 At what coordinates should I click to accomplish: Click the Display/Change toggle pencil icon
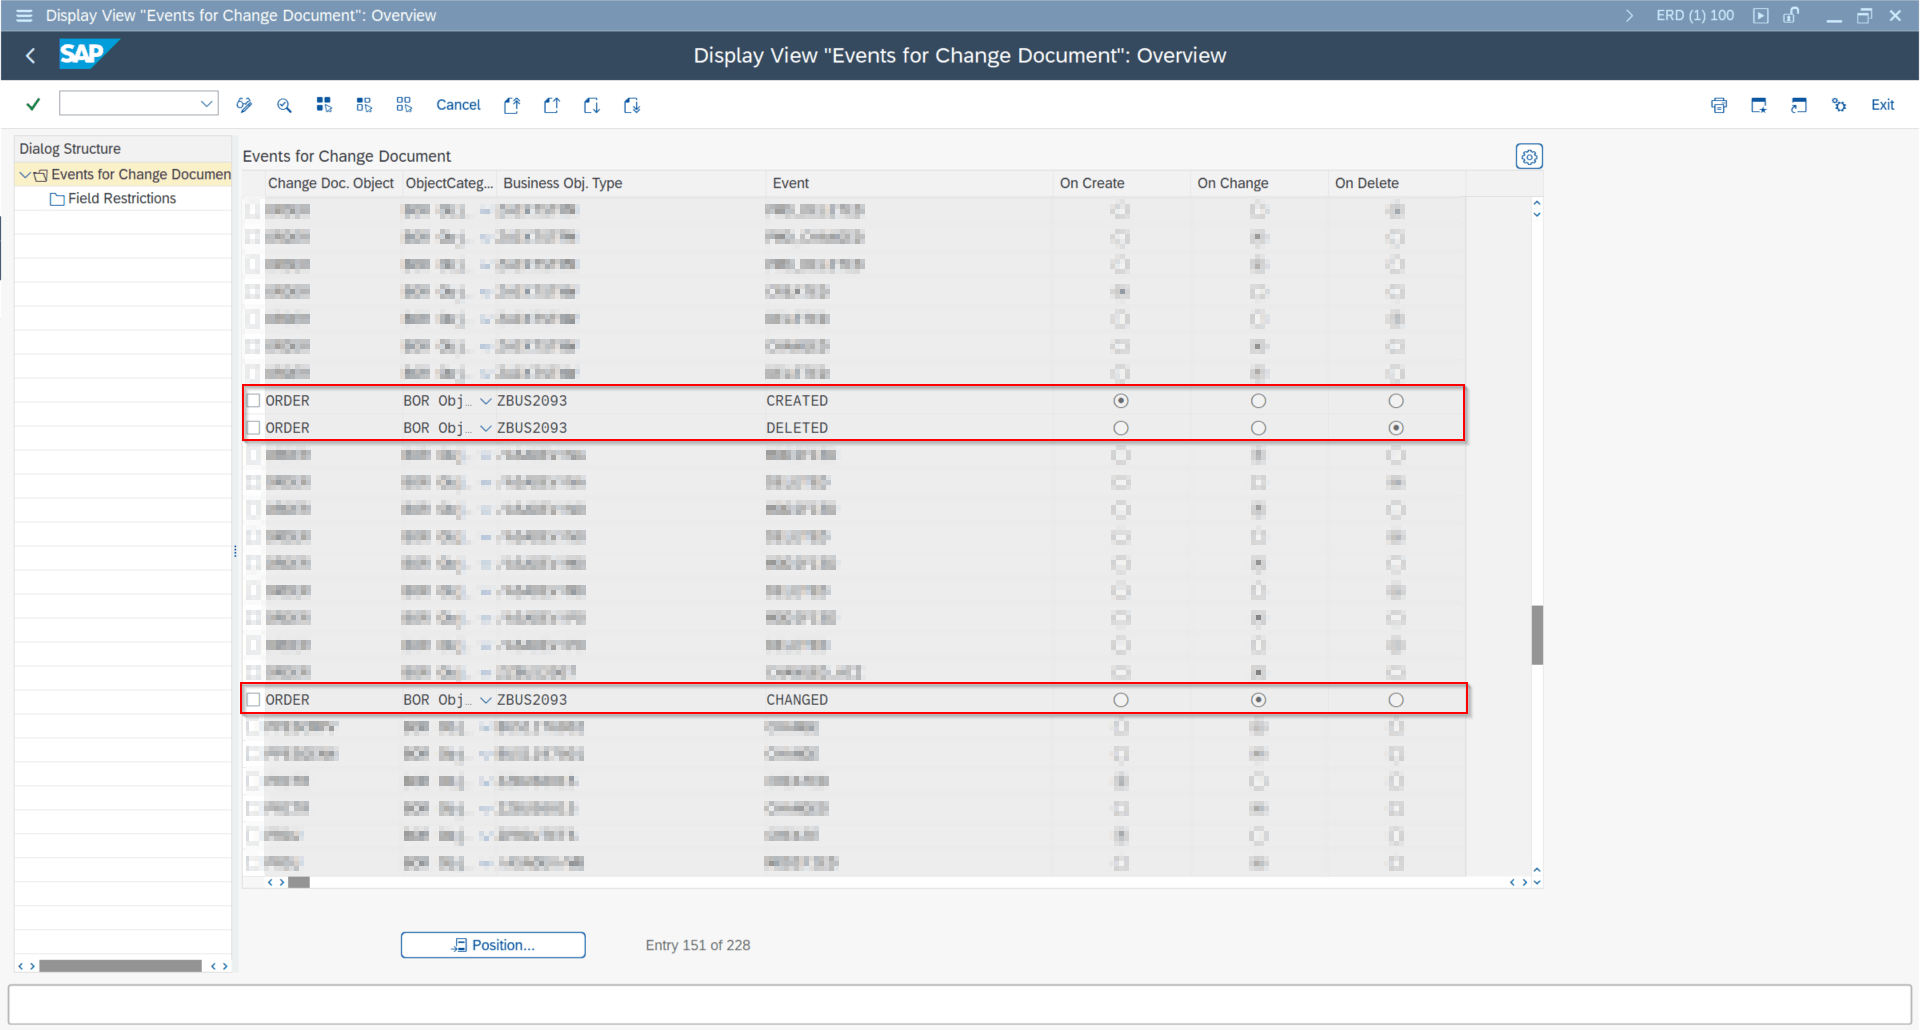pyautogui.click(x=244, y=105)
